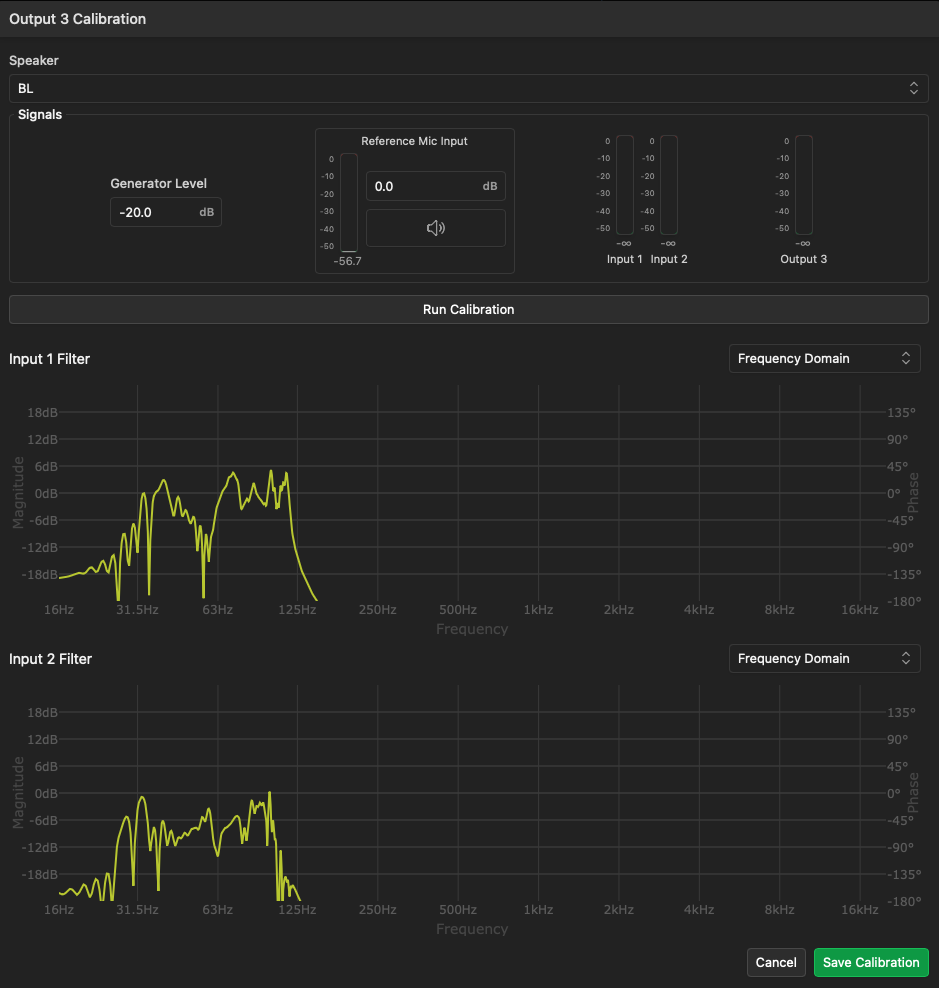Click the Input 1 level meter bar
Screen dimensions: 939x988
click(x=624, y=186)
